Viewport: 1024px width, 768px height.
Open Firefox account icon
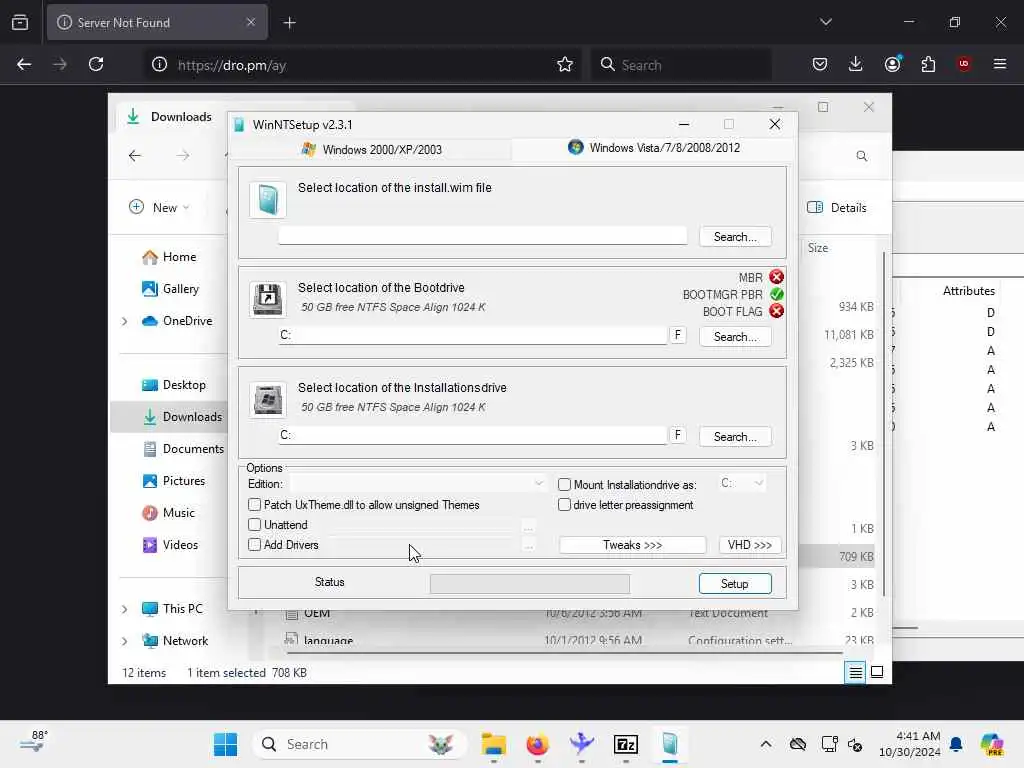pos(893,64)
